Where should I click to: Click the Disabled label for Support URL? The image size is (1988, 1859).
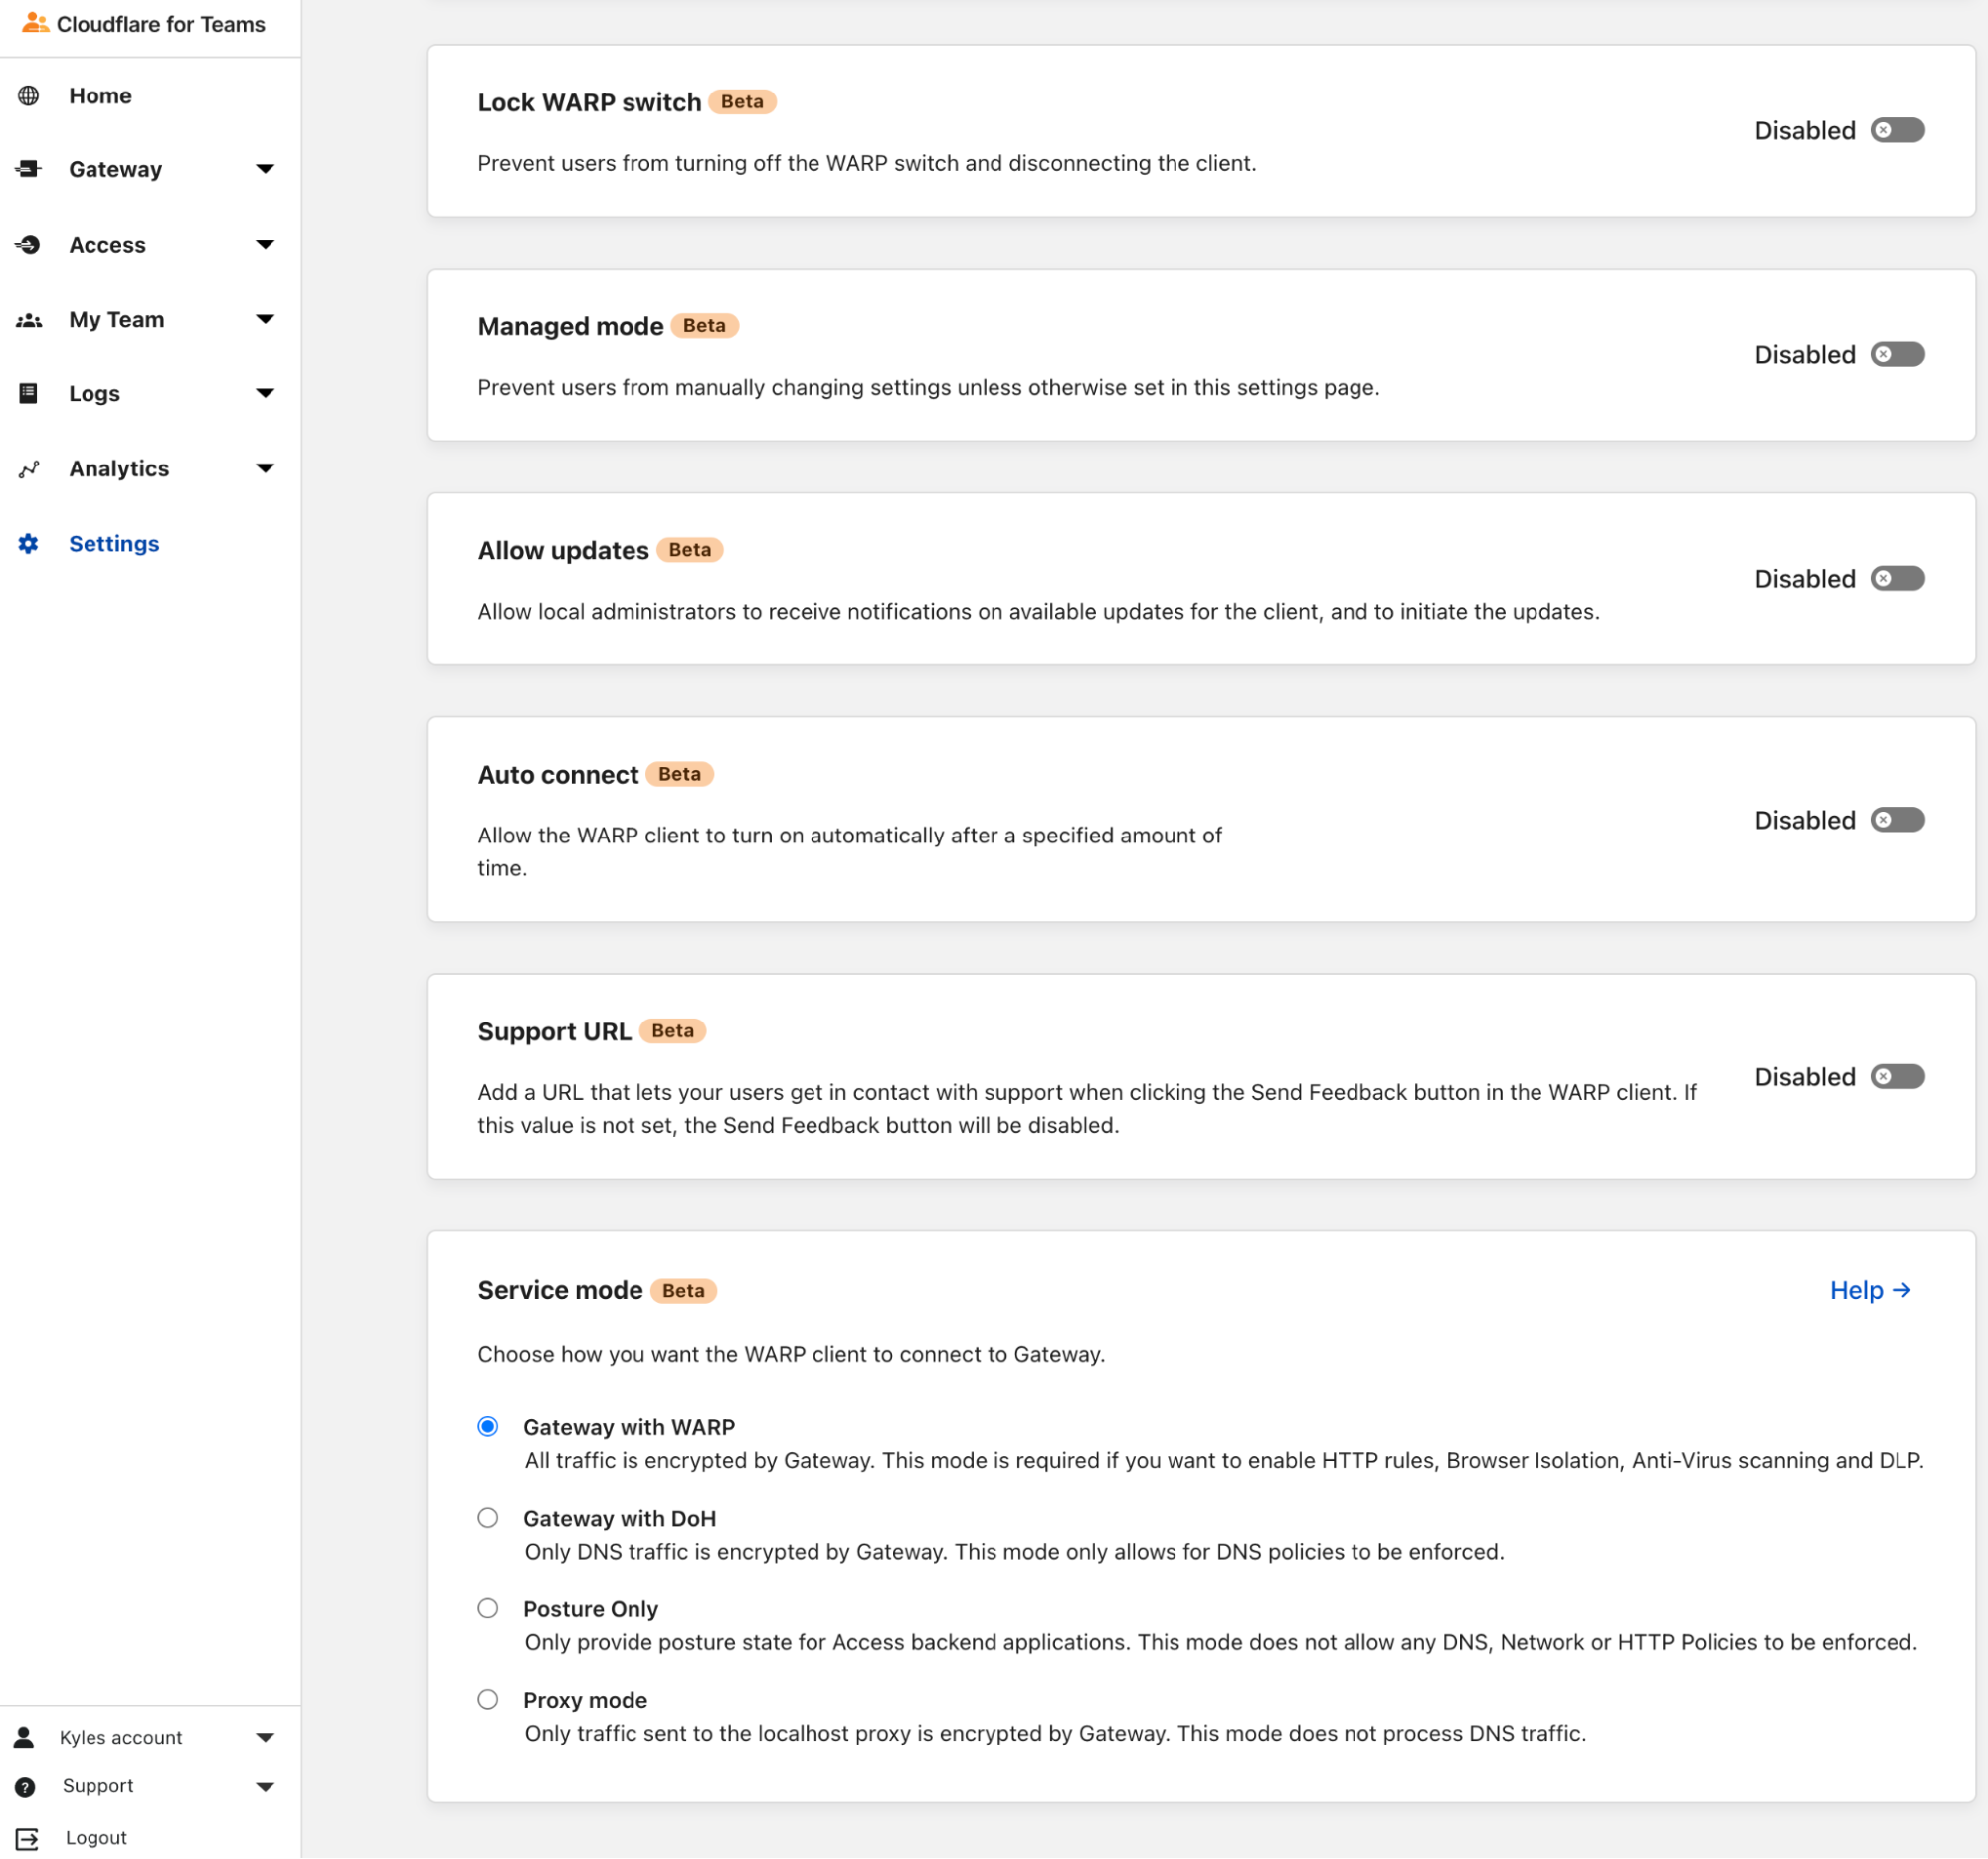[1805, 1077]
